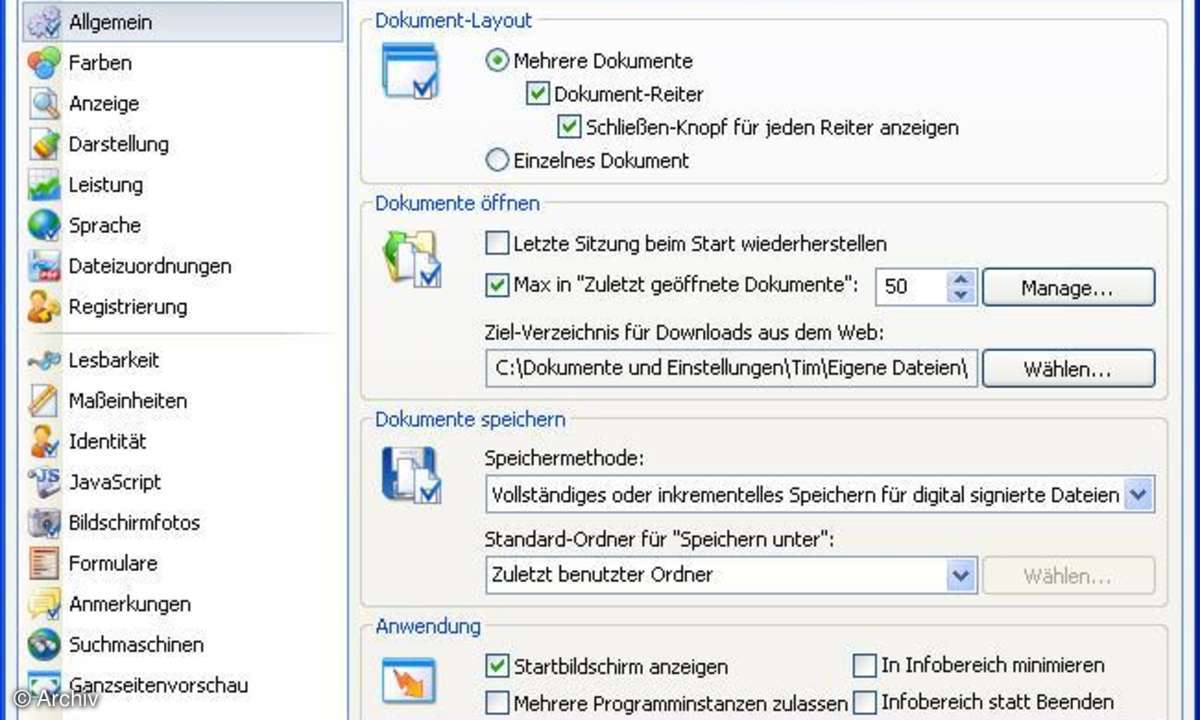Screen dimensions: 1200x720
Task: Click the Registrierung user icon
Action: tap(44, 307)
